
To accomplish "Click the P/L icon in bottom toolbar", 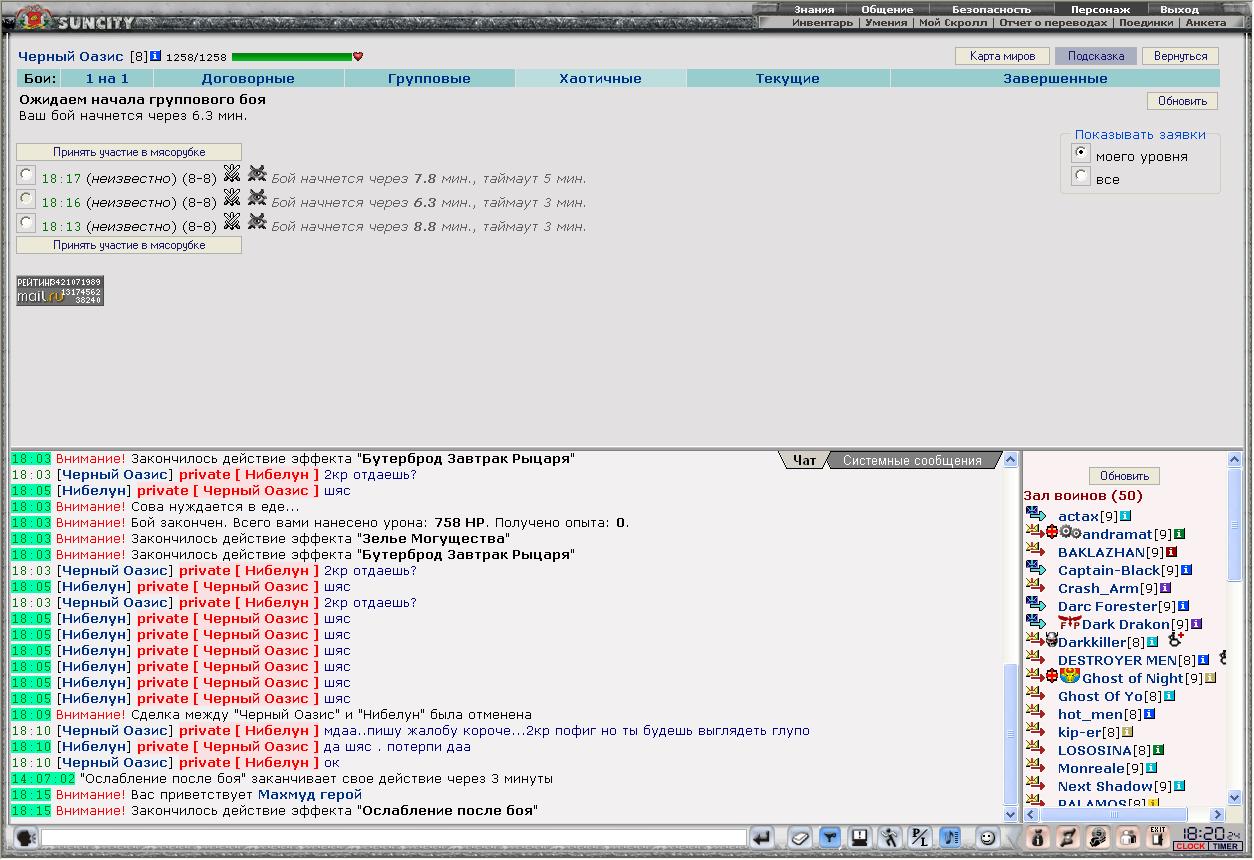I will 920,838.
